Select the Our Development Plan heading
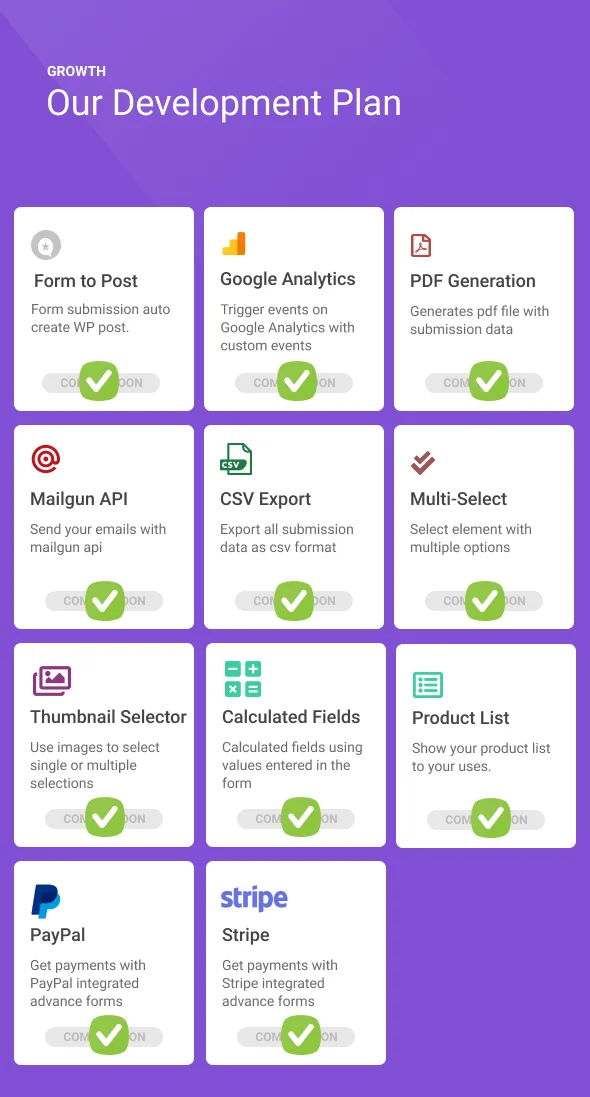Viewport: 590px width, 1097px height. tap(222, 102)
